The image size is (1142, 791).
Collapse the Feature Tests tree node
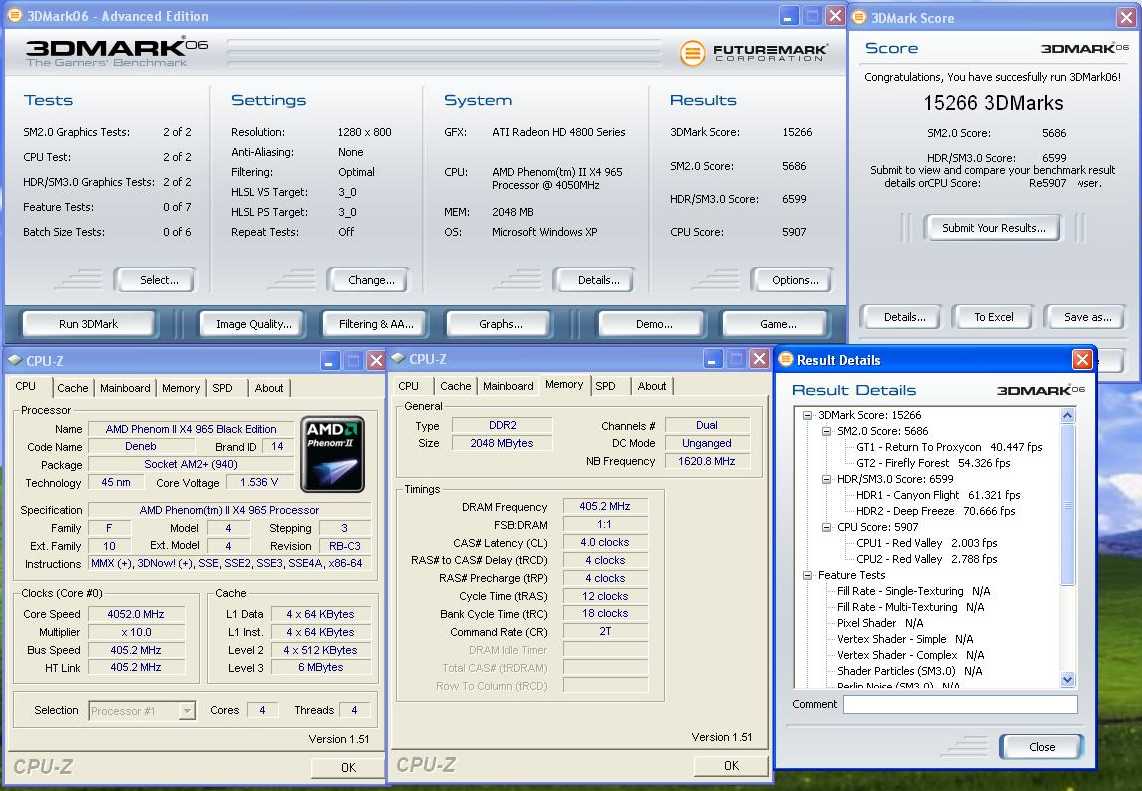(x=808, y=575)
